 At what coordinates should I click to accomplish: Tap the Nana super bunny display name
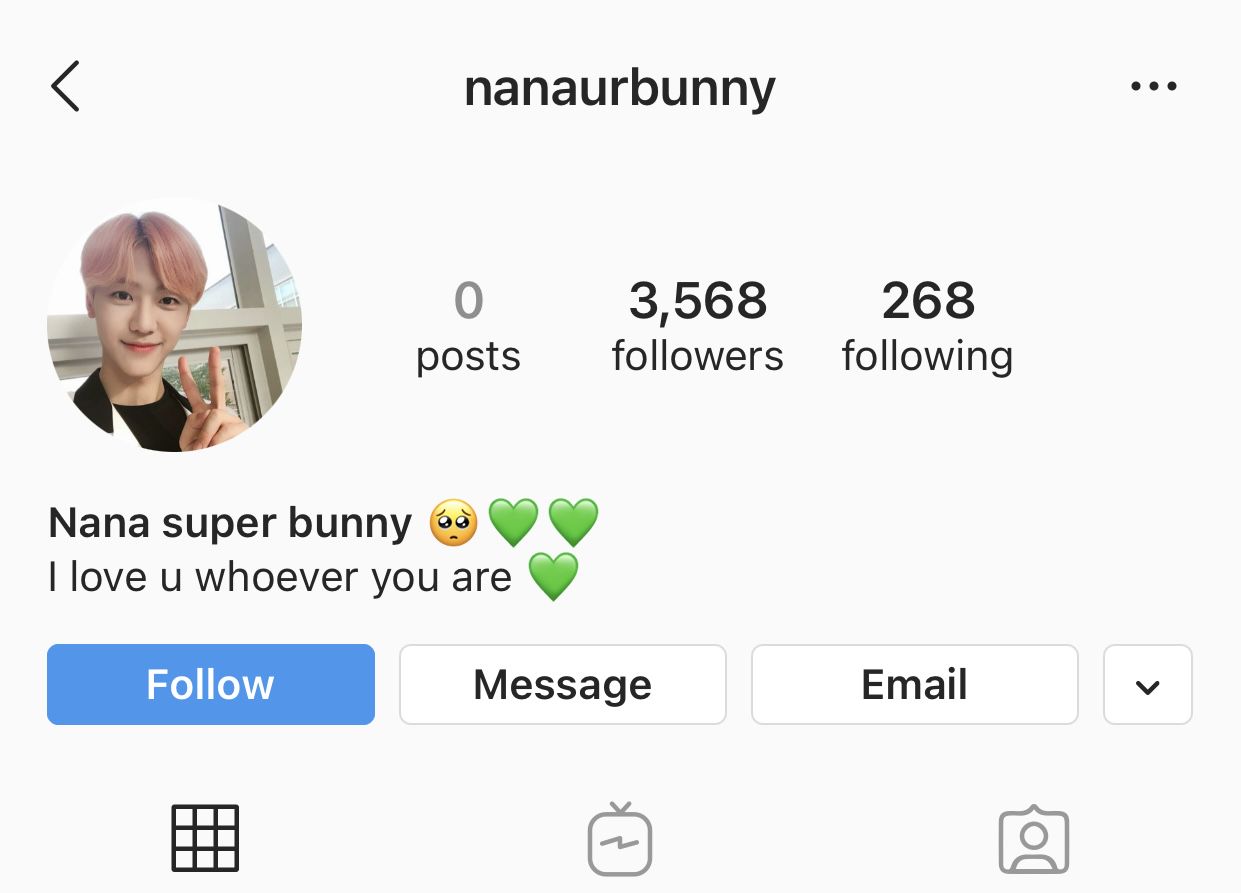pyautogui.click(x=230, y=523)
